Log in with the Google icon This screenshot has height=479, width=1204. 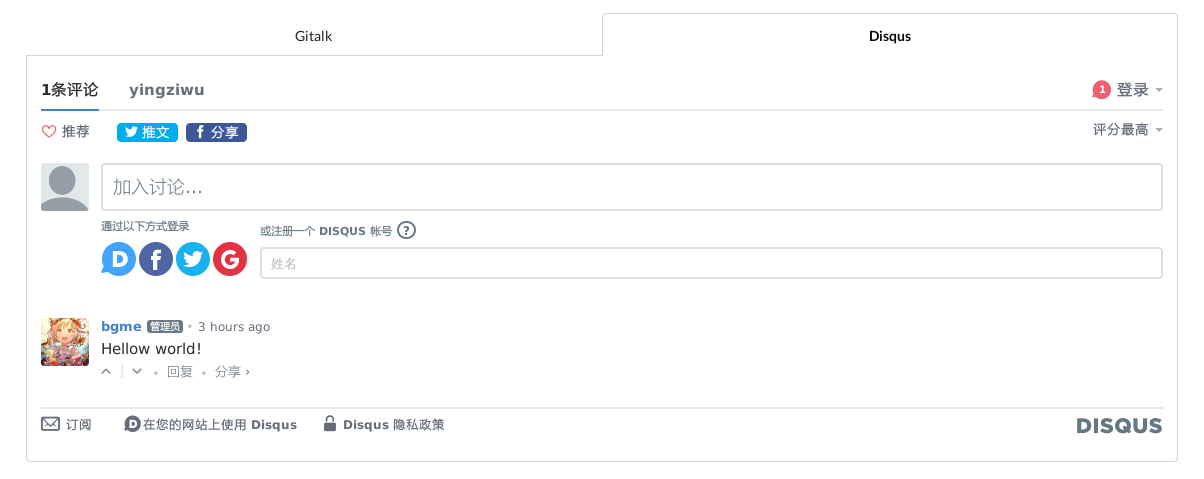(x=230, y=260)
